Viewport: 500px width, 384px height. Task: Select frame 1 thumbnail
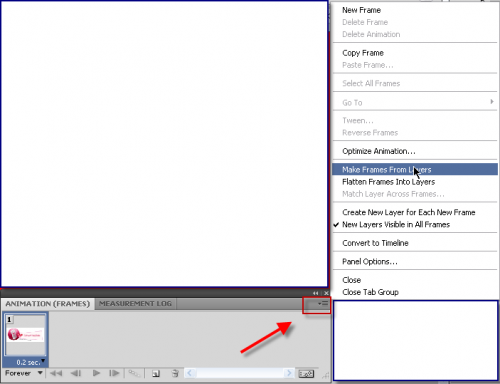point(25,334)
